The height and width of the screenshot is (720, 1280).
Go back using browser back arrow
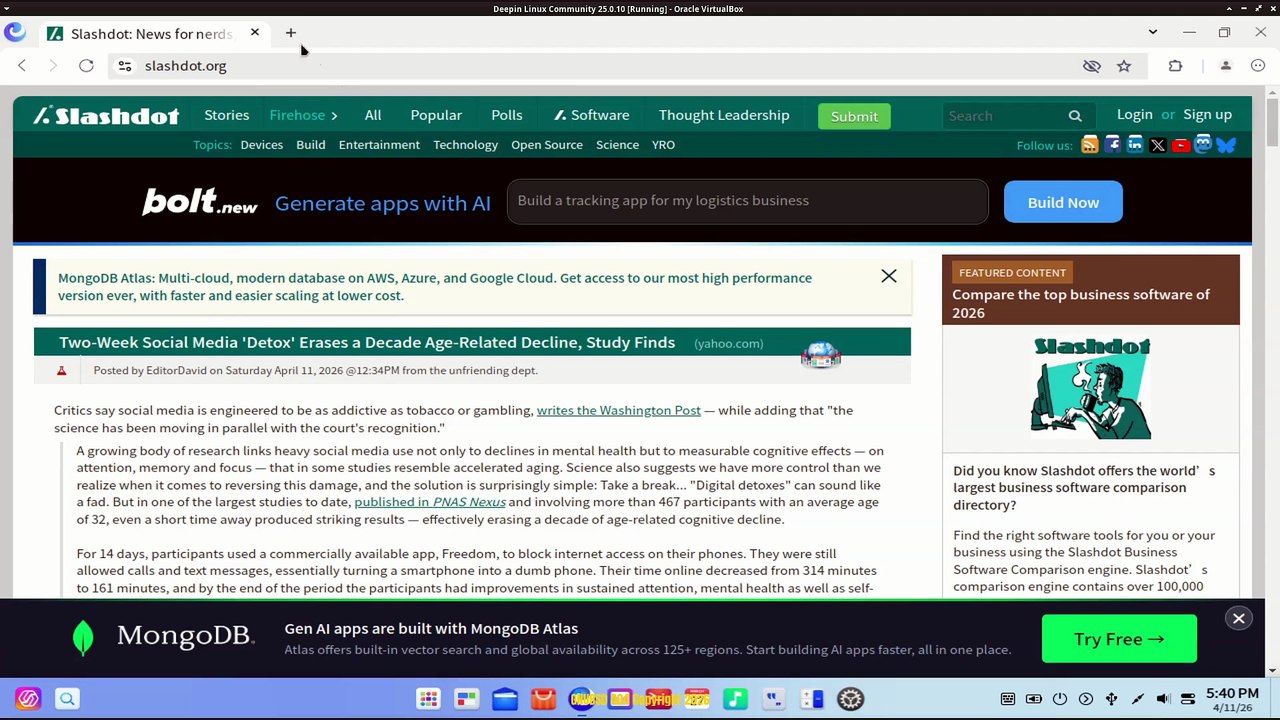(x=22, y=66)
